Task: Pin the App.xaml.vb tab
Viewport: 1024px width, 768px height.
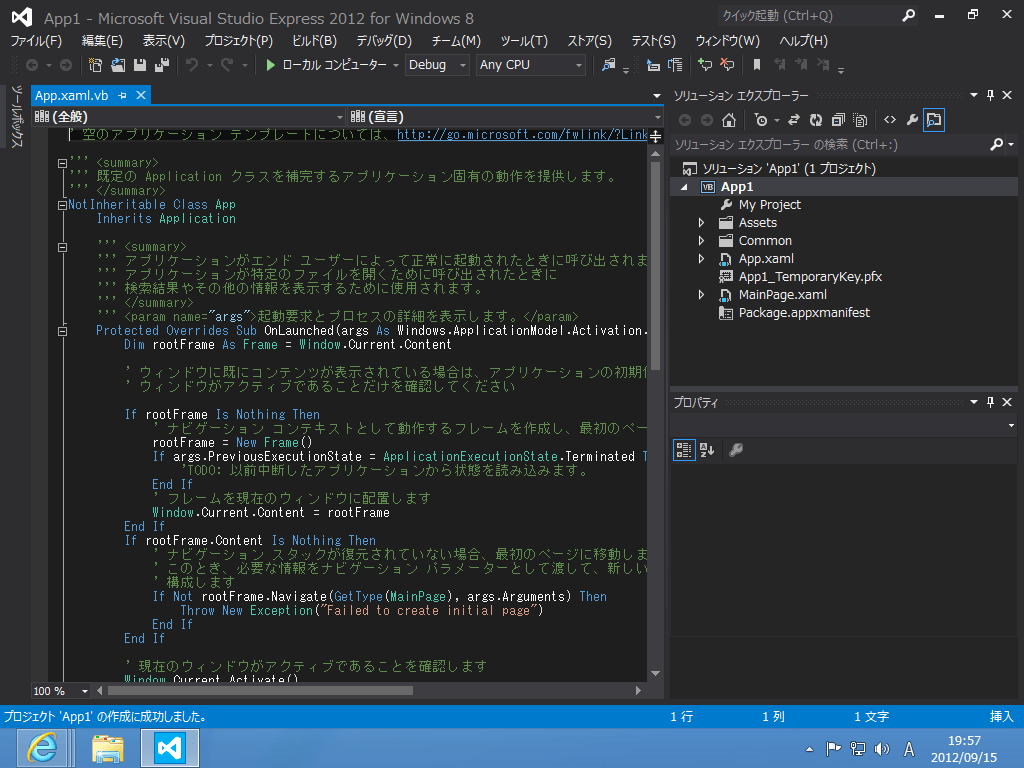Action: click(x=122, y=95)
